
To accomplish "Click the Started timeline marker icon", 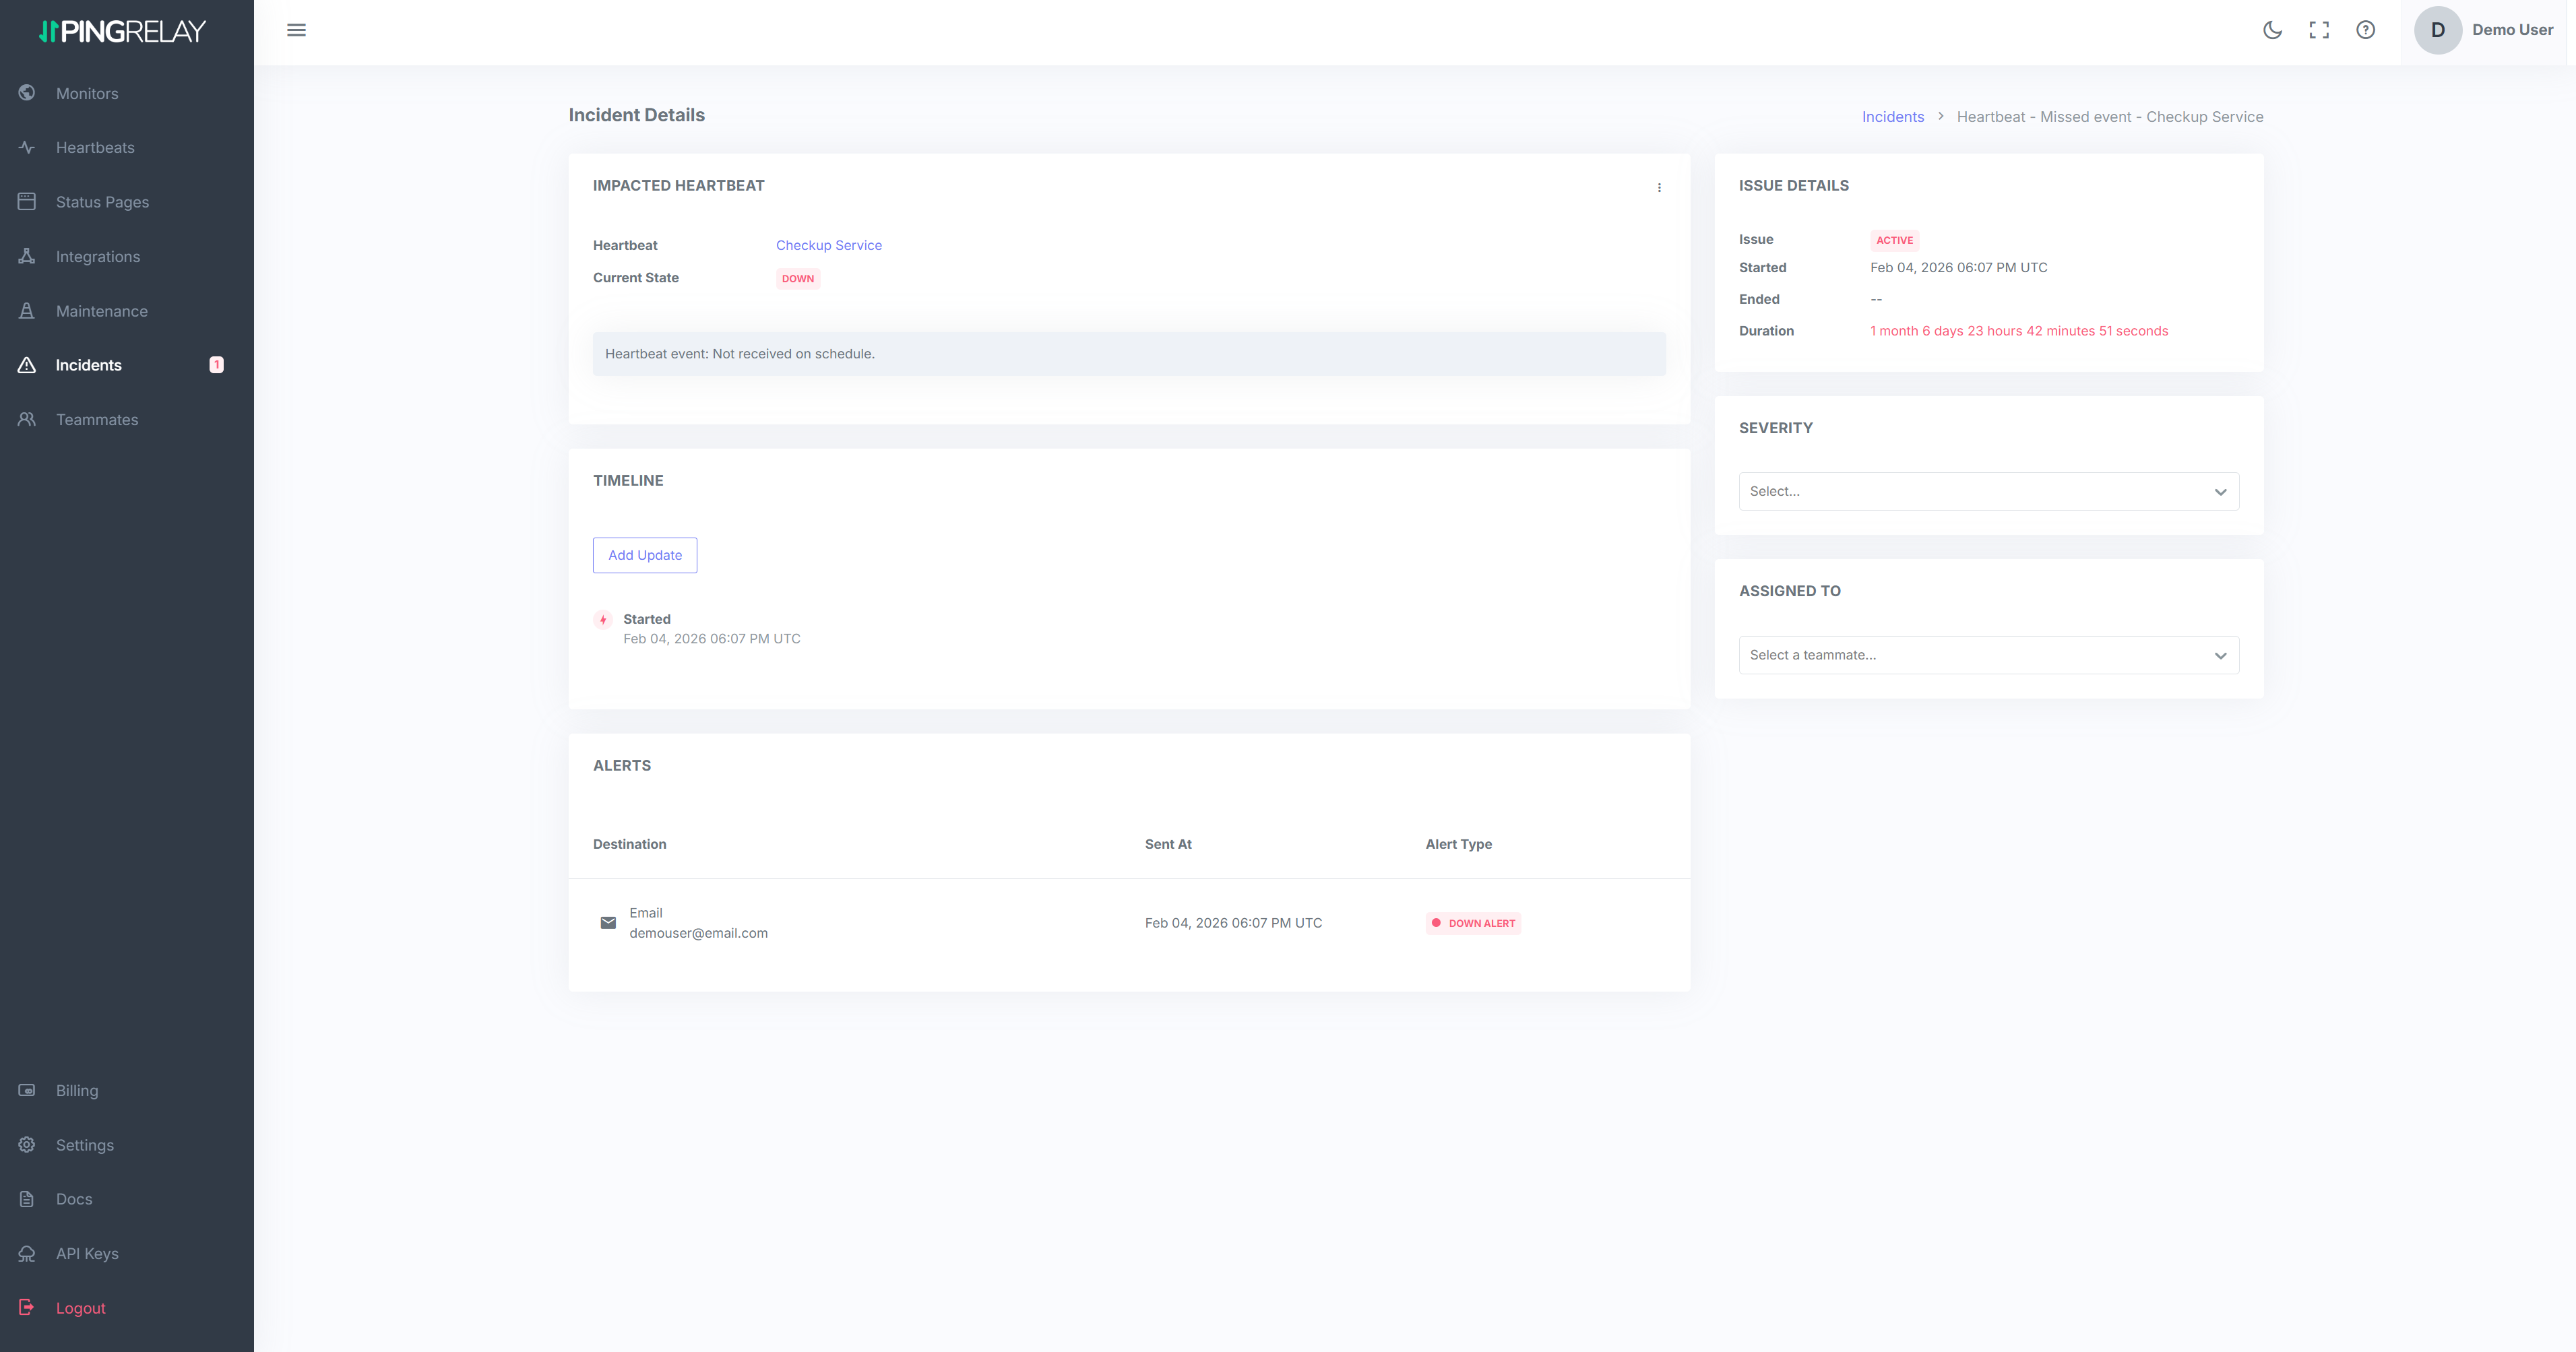I will 603,620.
